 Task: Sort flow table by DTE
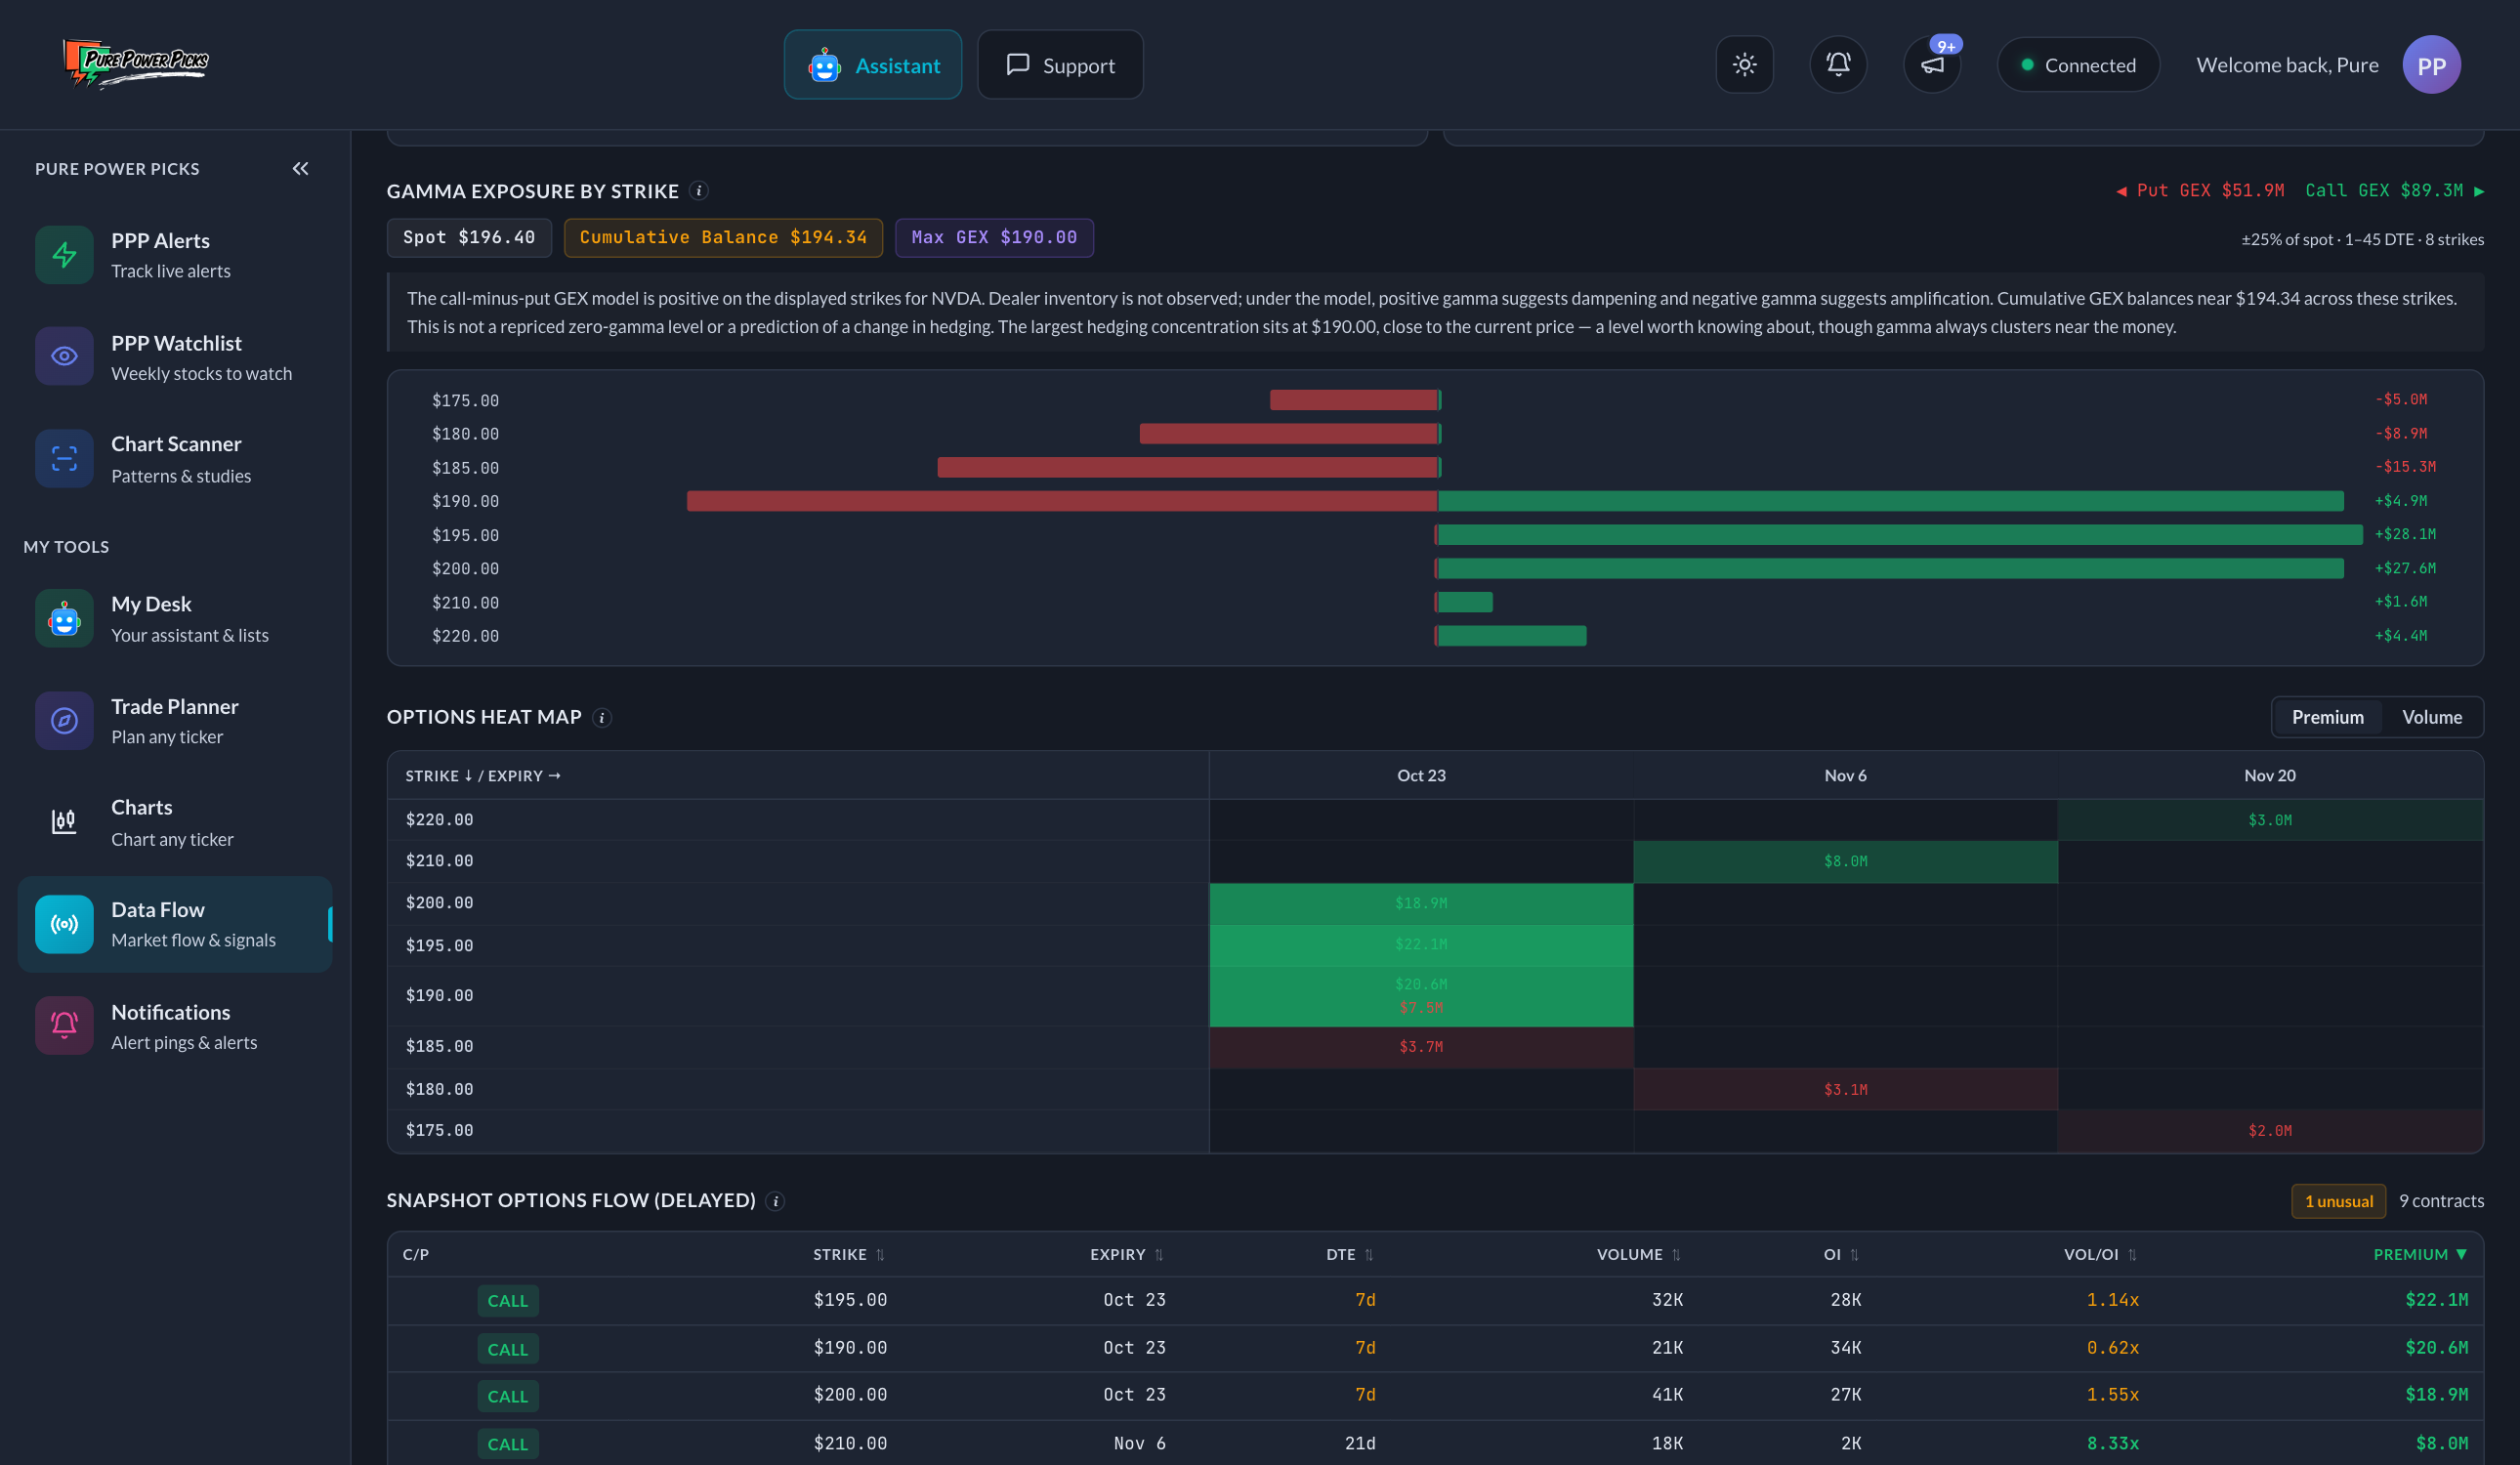(x=1350, y=1255)
